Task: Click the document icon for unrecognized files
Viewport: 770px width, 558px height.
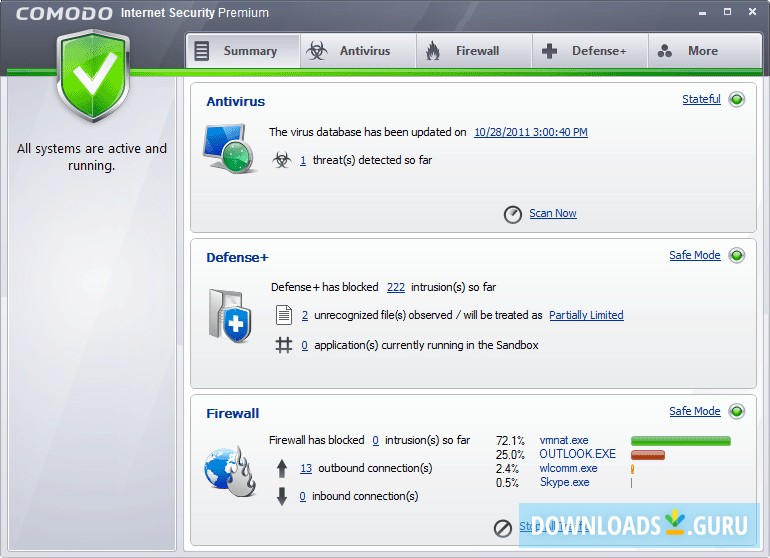Action: pos(283,315)
